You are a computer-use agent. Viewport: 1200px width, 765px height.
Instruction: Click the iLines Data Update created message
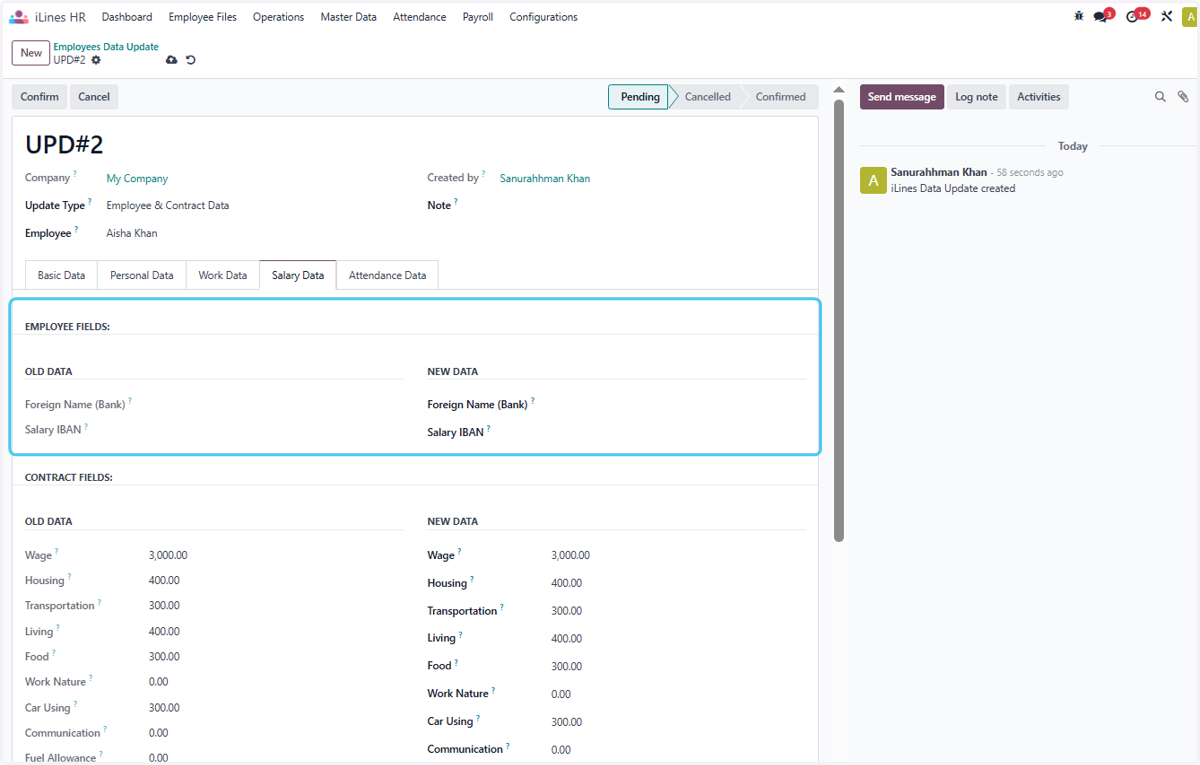point(953,188)
